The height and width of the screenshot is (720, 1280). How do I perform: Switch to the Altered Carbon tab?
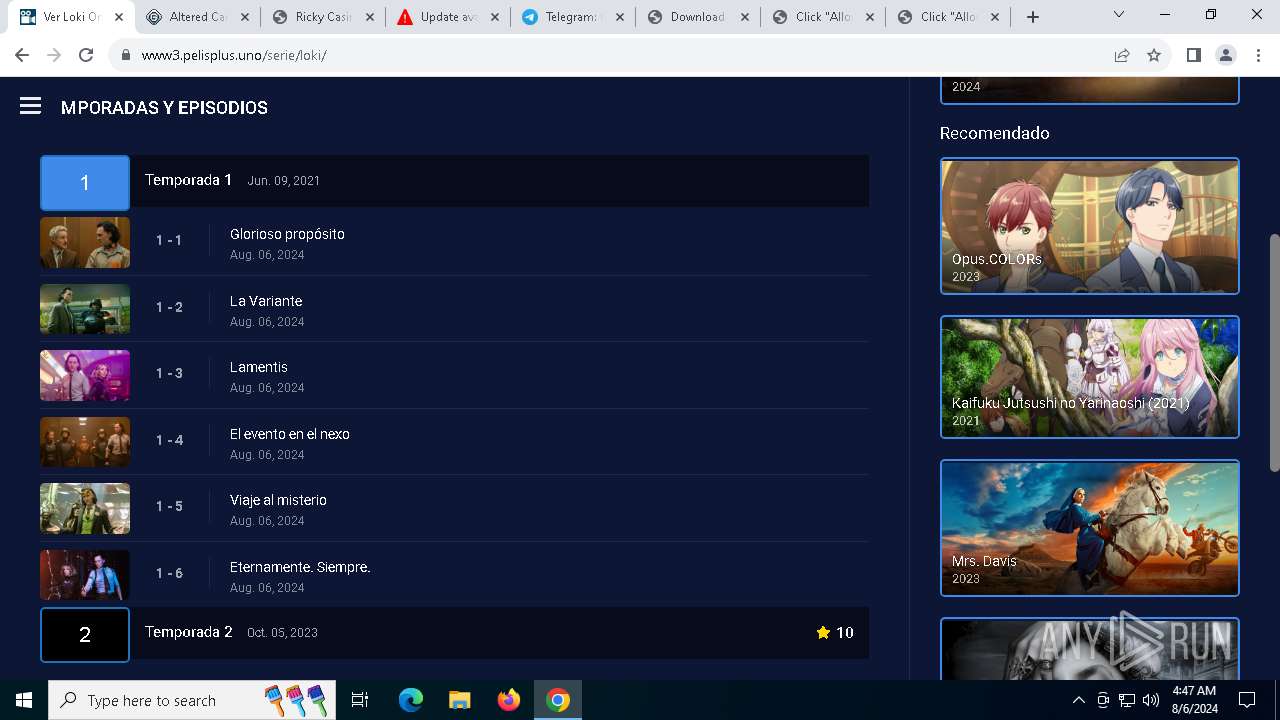196,17
